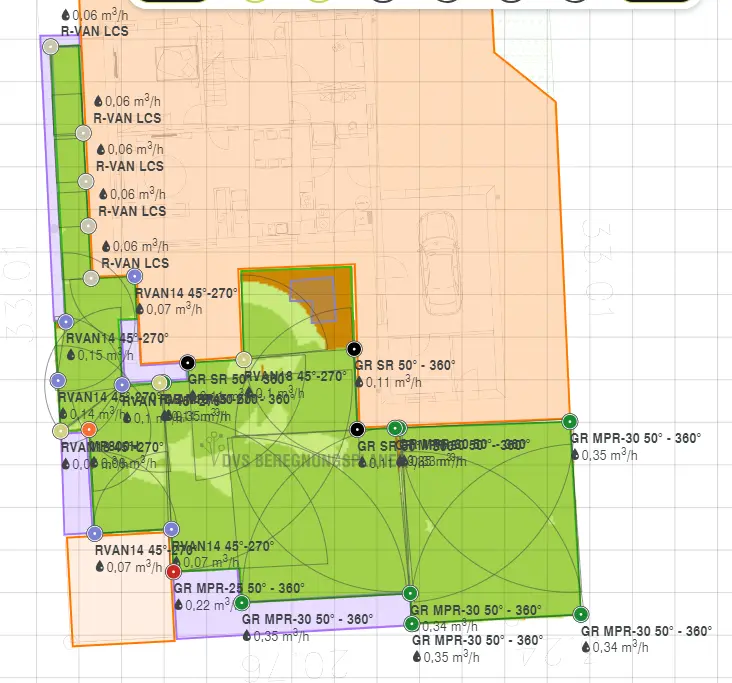The width and height of the screenshot is (732, 683).
Task: Select the green GR MPR-30 sprinkler beside the GR MPR-25 label
Action: [x=241, y=603]
